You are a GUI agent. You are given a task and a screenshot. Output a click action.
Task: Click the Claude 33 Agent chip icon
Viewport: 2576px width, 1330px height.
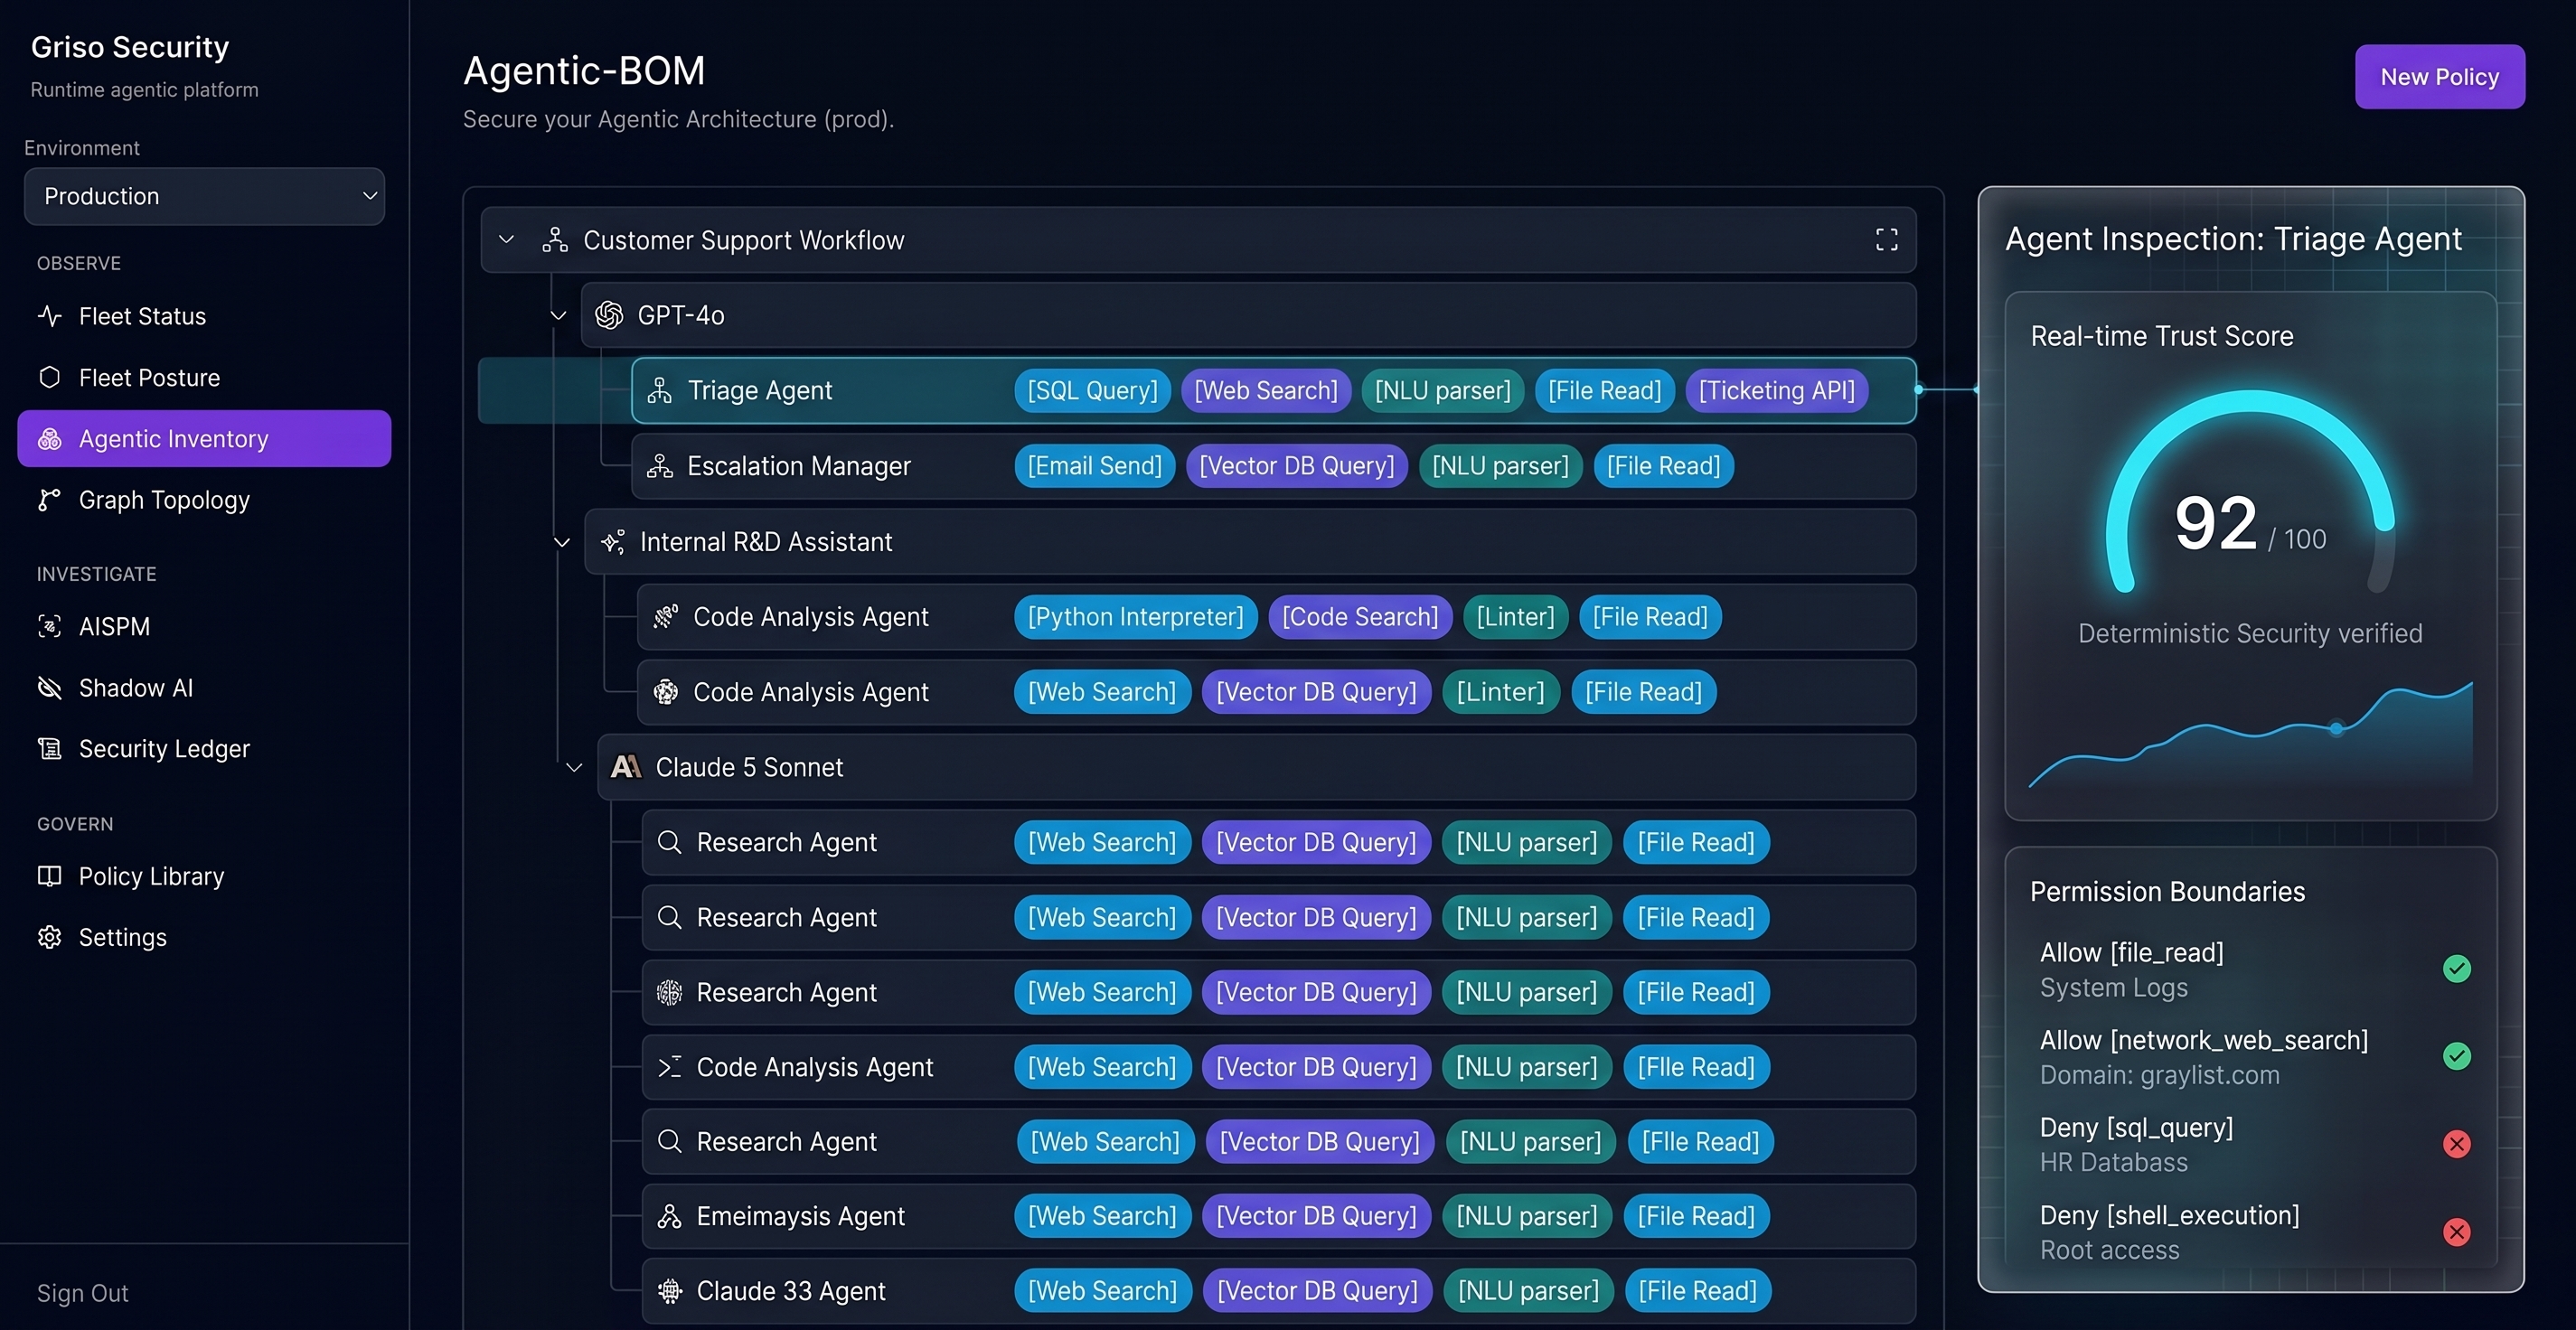tap(669, 1291)
